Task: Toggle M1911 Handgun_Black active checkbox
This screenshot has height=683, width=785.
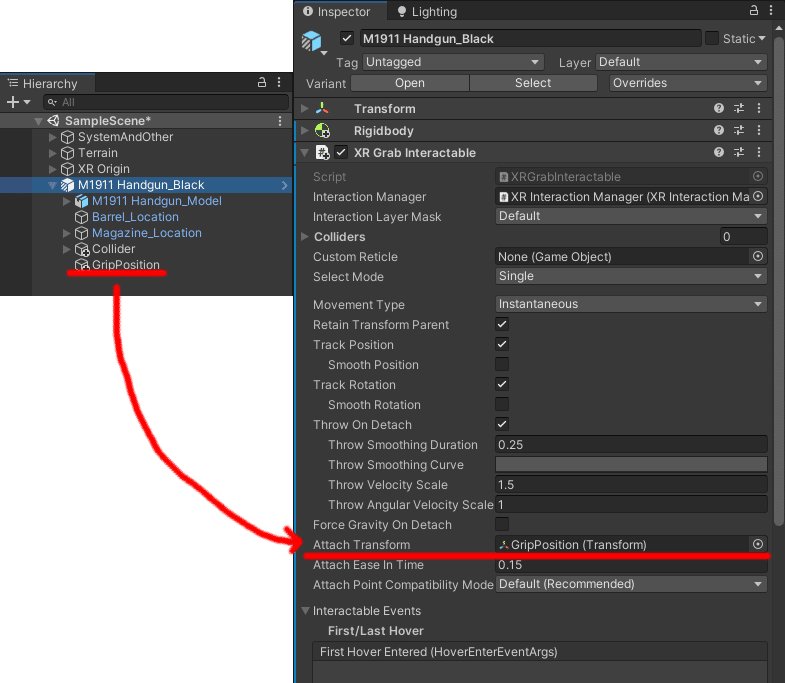Action: point(347,38)
